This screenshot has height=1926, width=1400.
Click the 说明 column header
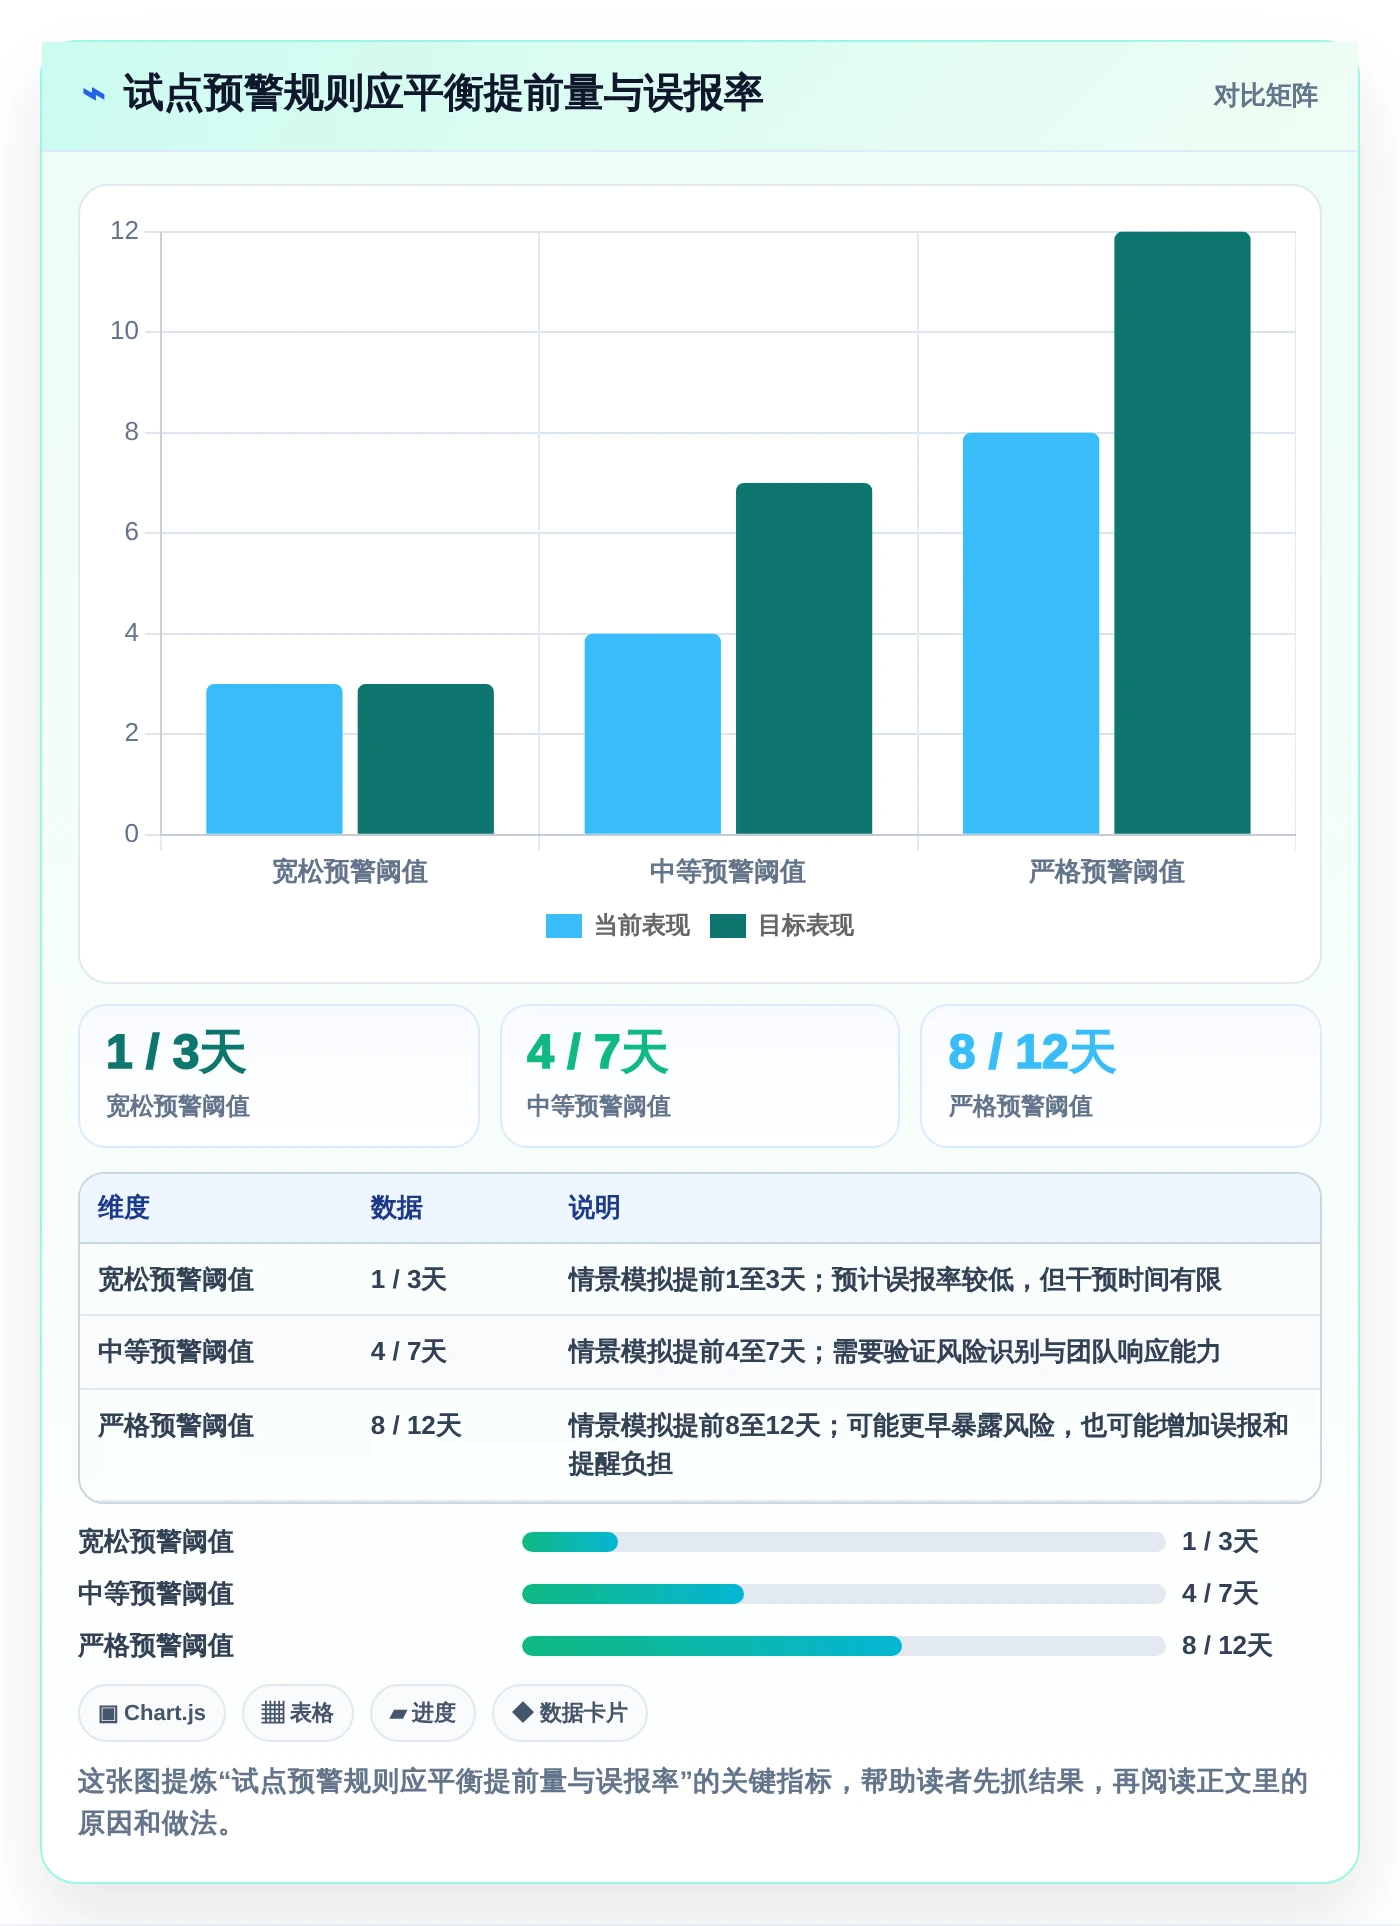(x=595, y=1208)
